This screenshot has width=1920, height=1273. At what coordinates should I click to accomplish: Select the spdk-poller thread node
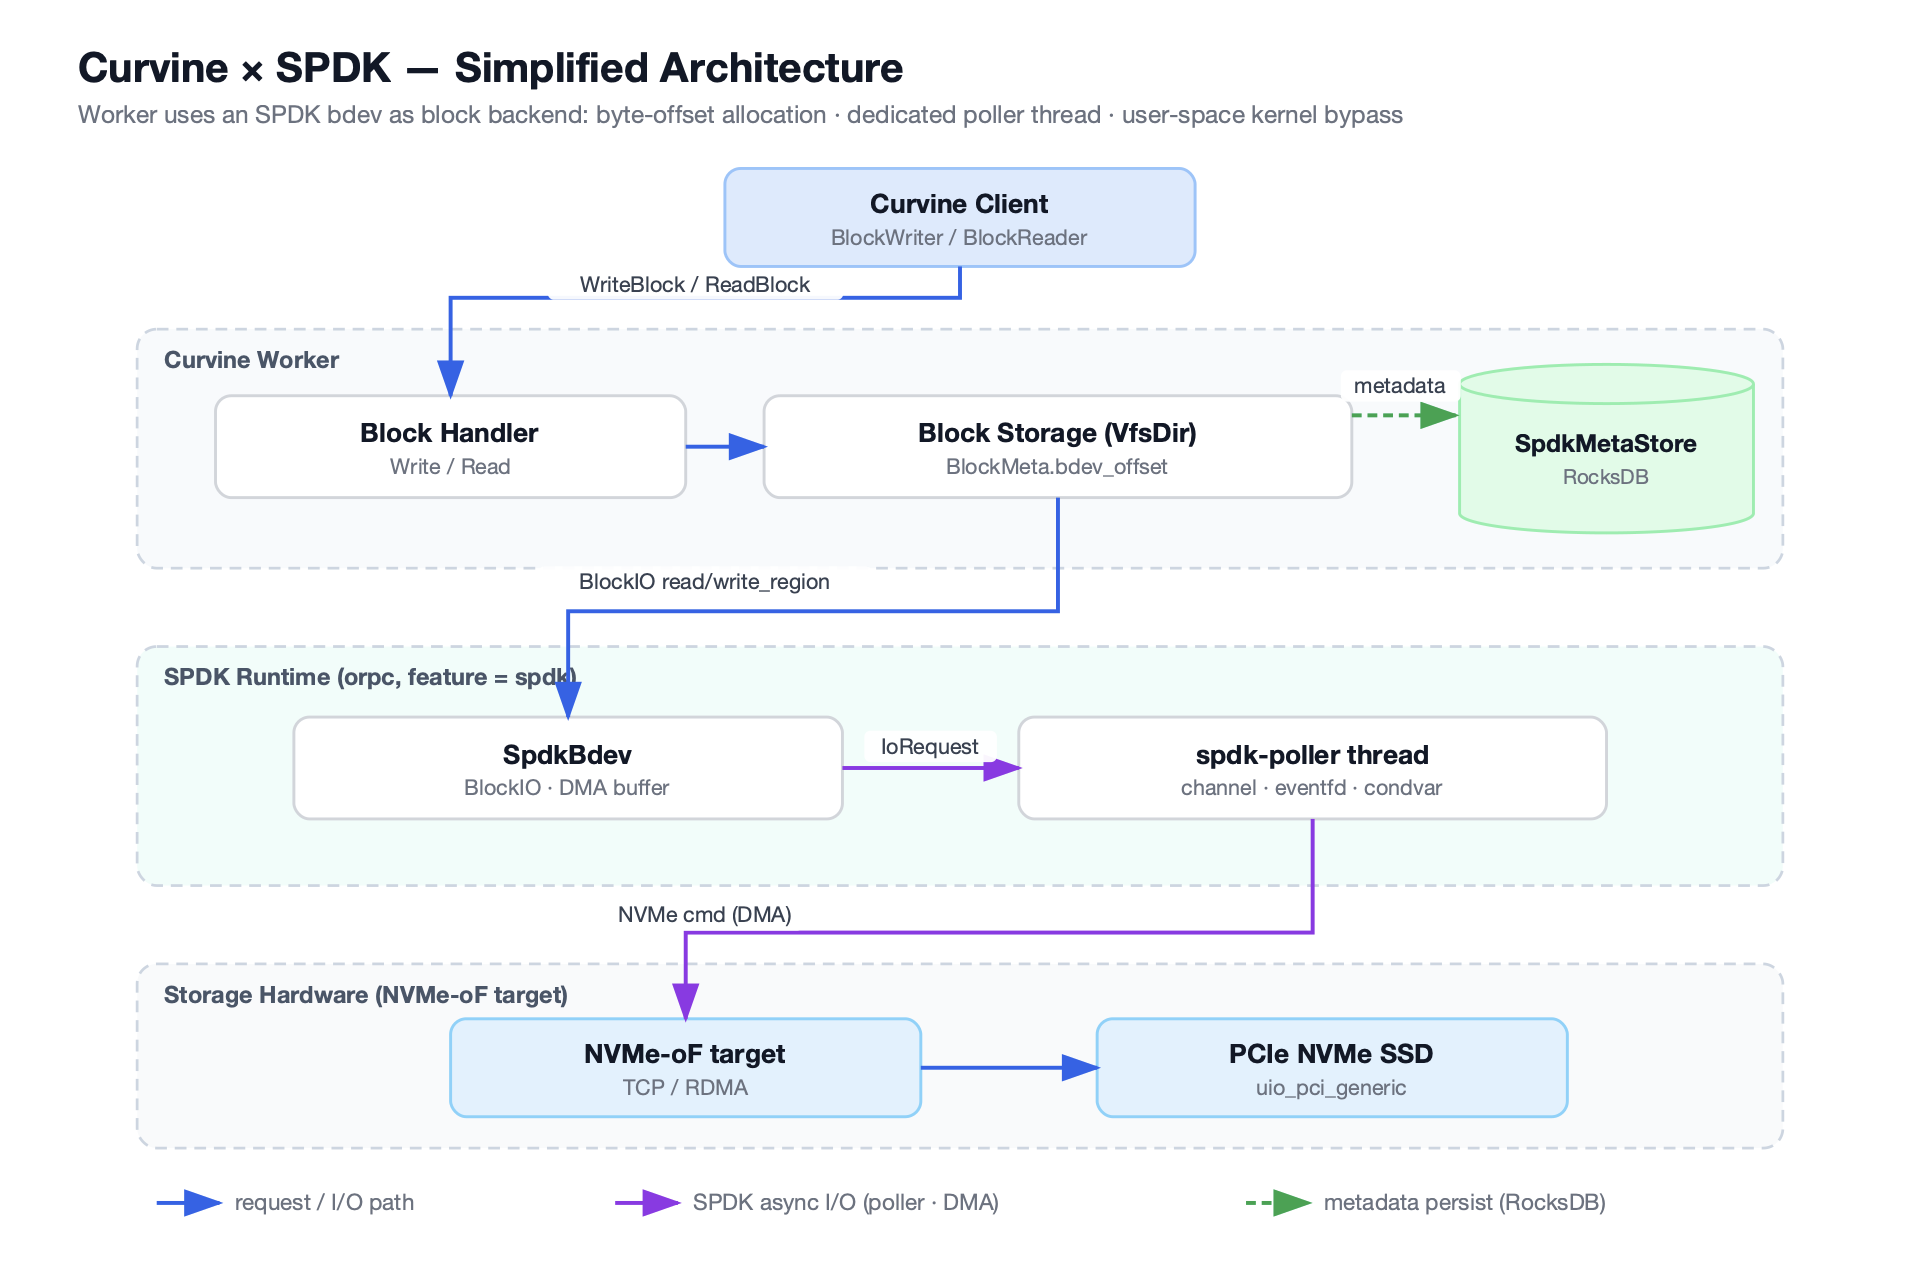pos(1312,768)
